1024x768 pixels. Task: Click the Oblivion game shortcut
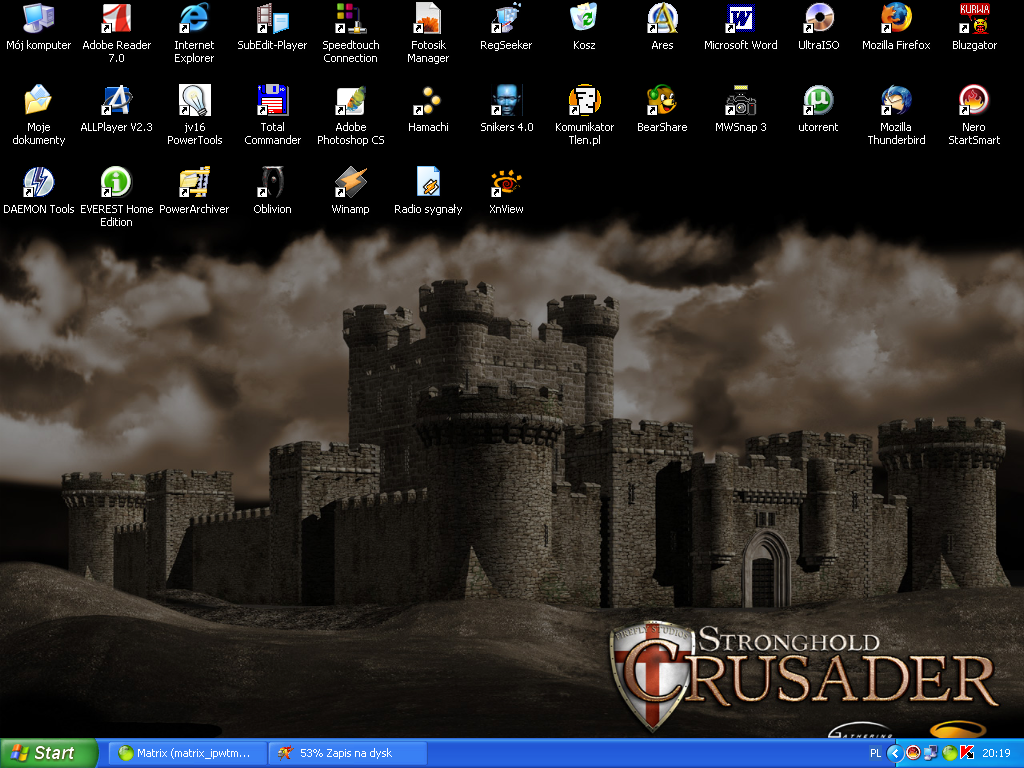coord(272,183)
